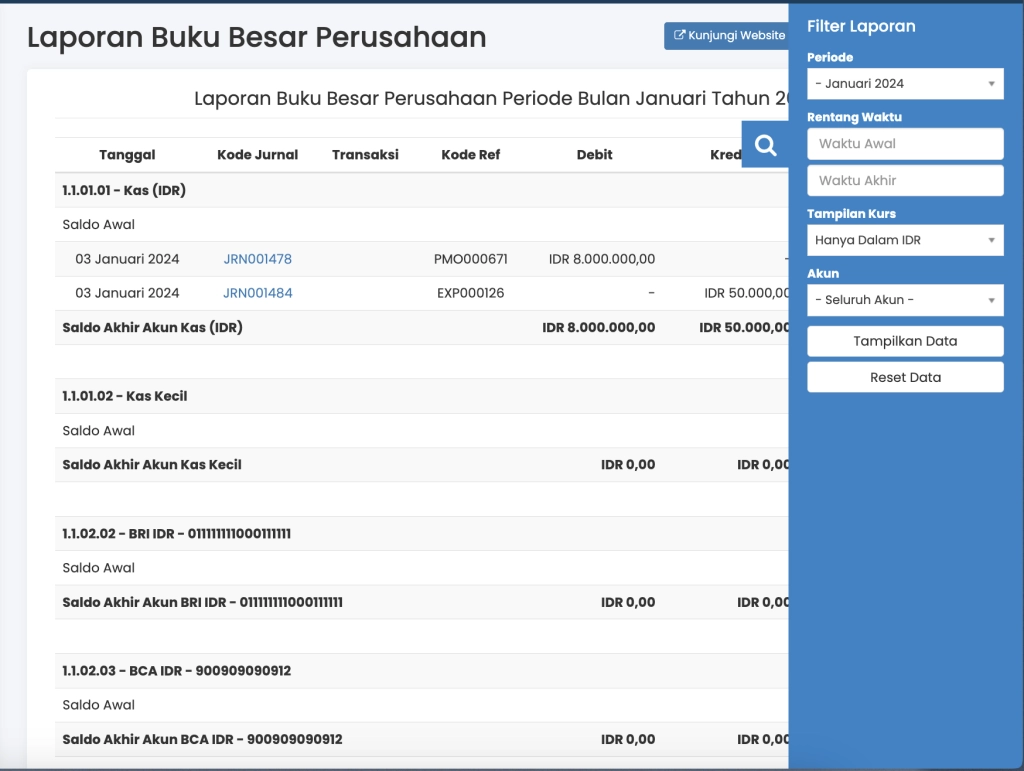Click the Tanggal column header
This screenshot has width=1024, height=771.
pos(127,155)
